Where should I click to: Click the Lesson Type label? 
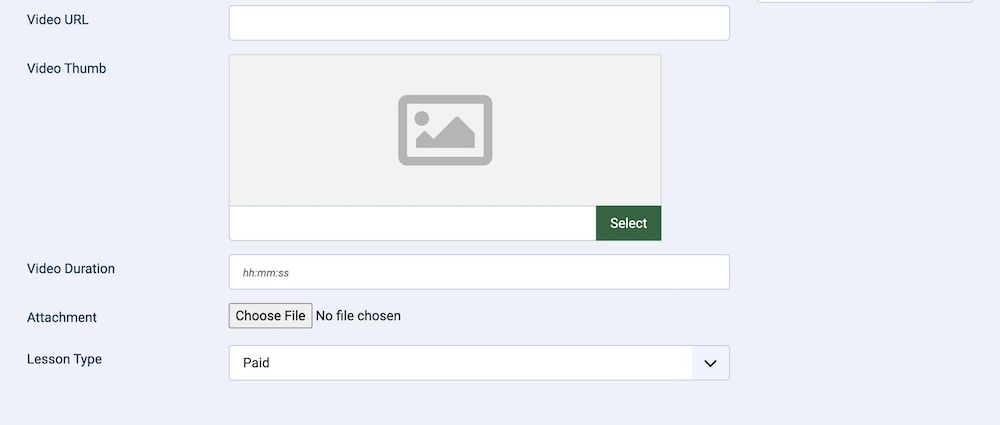click(x=65, y=359)
